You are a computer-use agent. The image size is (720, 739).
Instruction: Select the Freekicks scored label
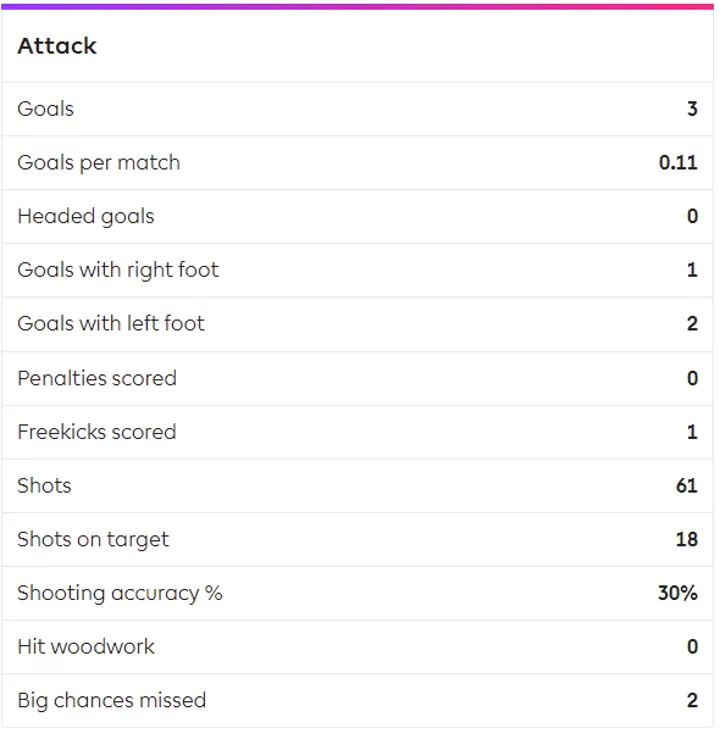pos(97,432)
